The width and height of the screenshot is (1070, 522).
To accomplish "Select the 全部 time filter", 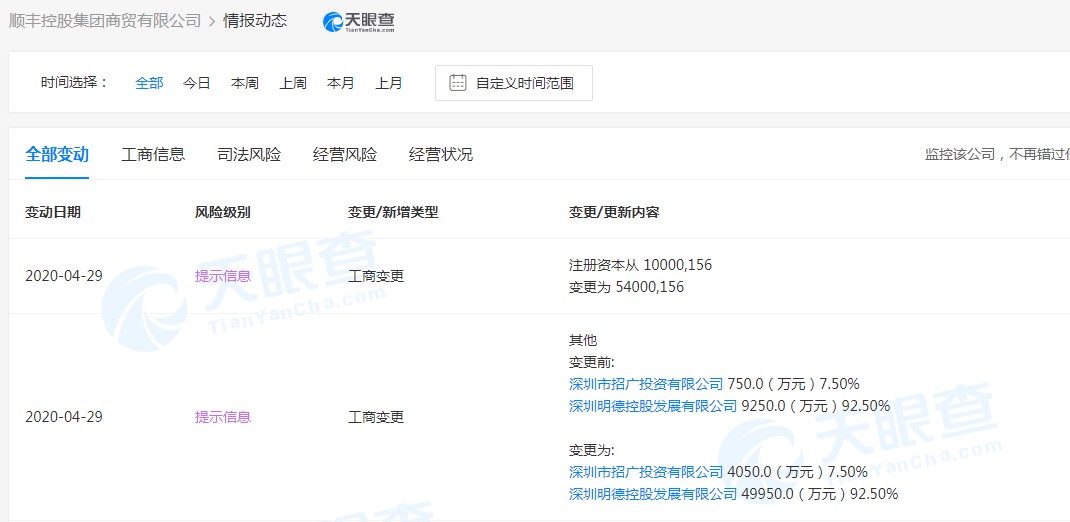I will [149, 83].
